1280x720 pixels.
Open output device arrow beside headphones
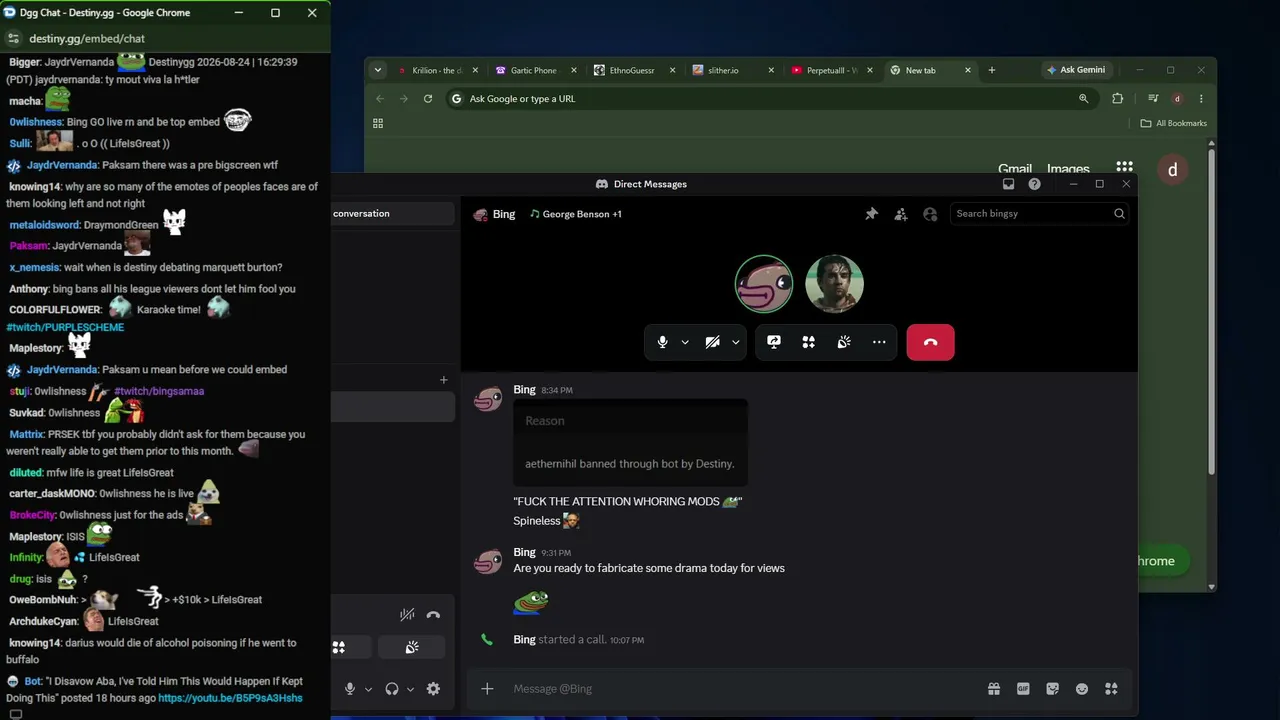tap(410, 689)
